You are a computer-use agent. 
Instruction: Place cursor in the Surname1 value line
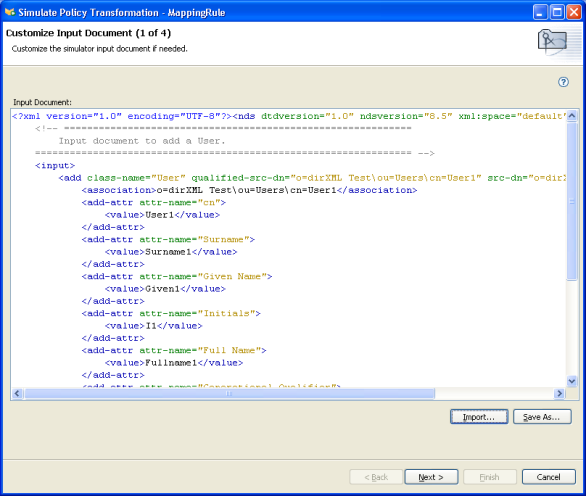click(171, 252)
